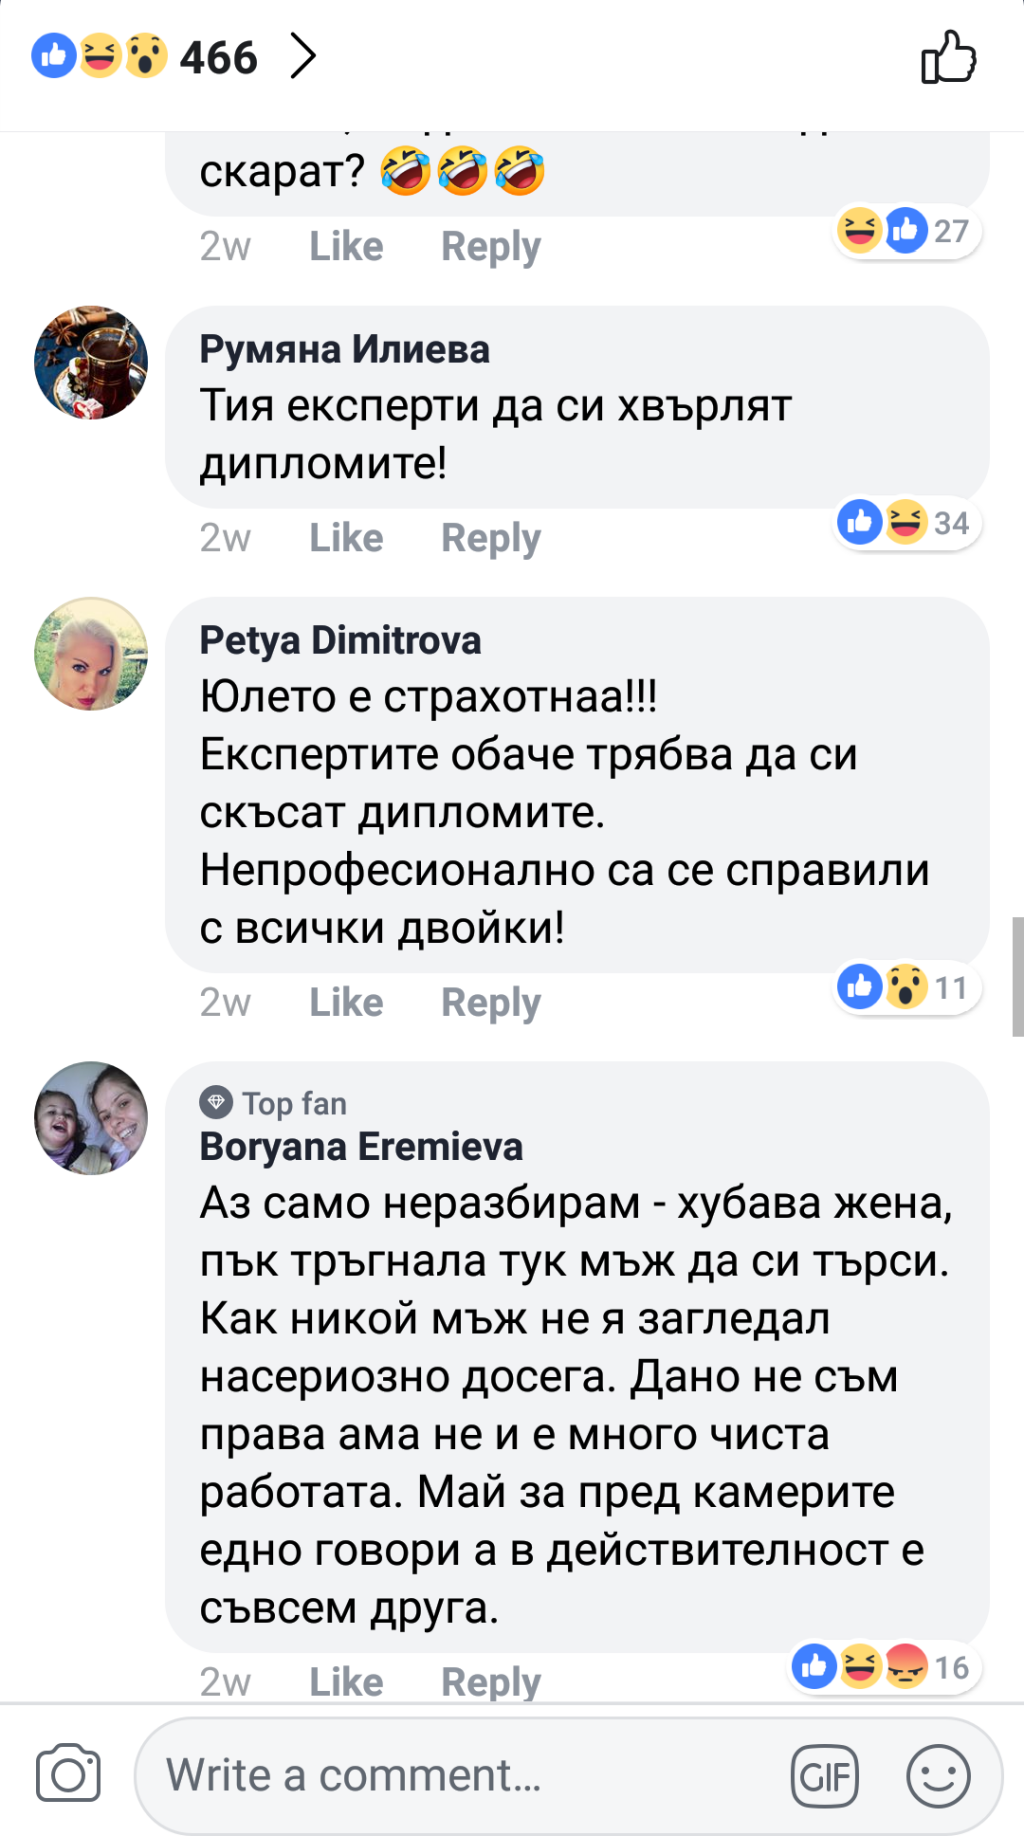Open the 27 reactions on the top comment
This screenshot has width=1024, height=1838.
pos(906,231)
